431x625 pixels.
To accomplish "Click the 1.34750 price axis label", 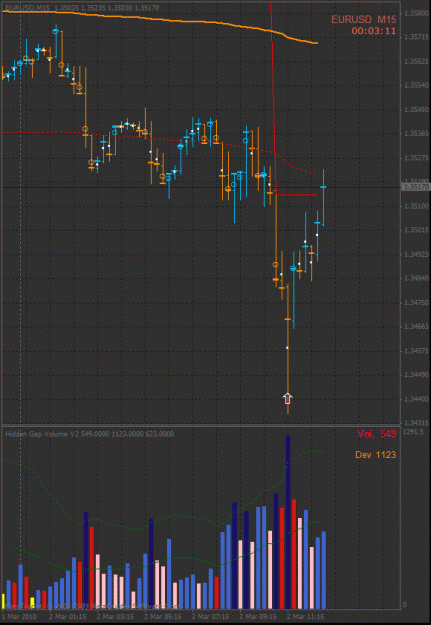I will click(415, 303).
